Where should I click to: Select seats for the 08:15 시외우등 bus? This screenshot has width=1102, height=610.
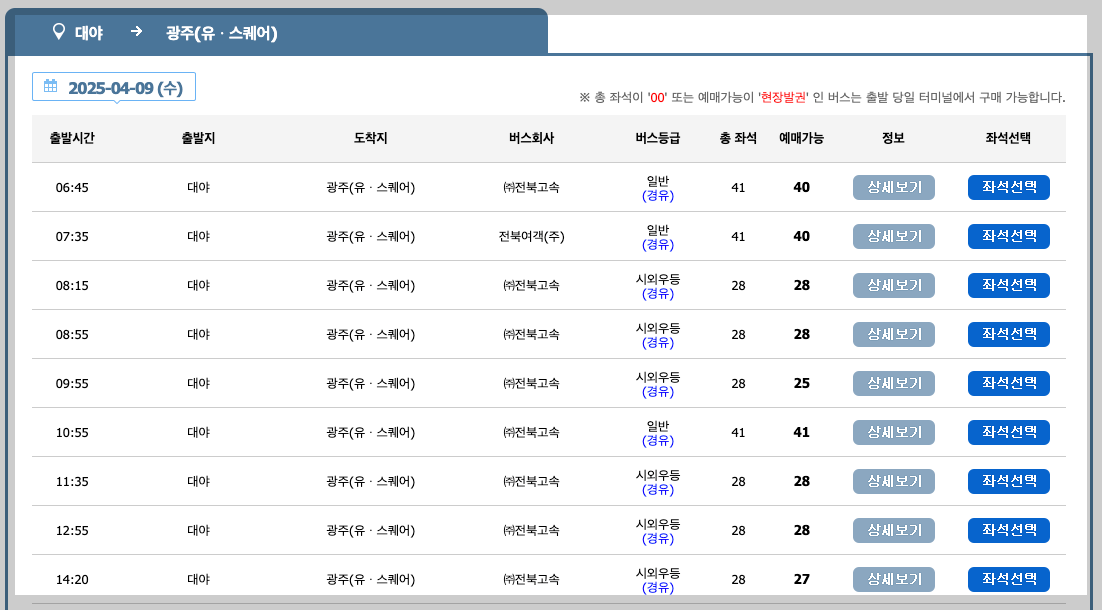coord(1008,285)
